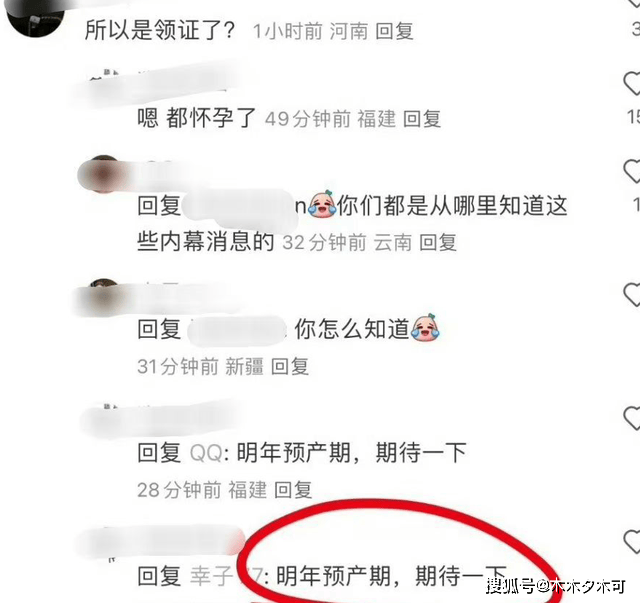The height and width of the screenshot is (603, 640).
Task: Tap comment text '嗯 都怀孕了'
Action: pyautogui.click(x=196, y=118)
